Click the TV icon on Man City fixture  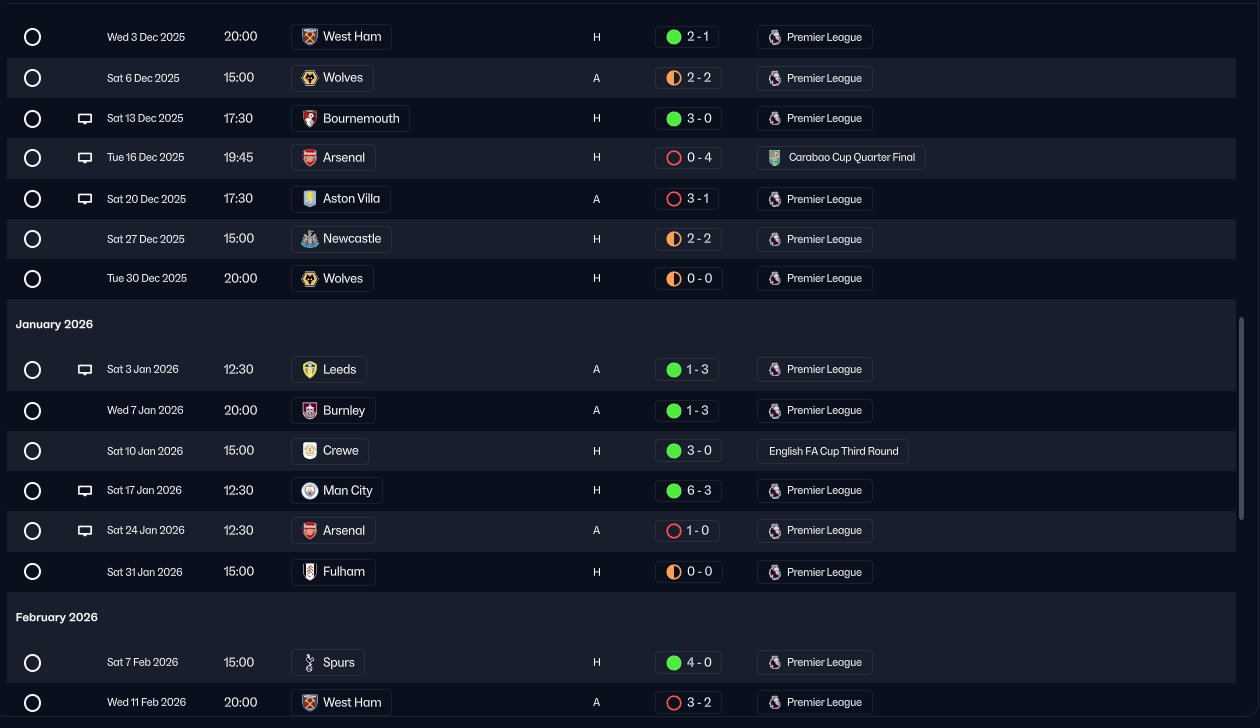click(85, 491)
